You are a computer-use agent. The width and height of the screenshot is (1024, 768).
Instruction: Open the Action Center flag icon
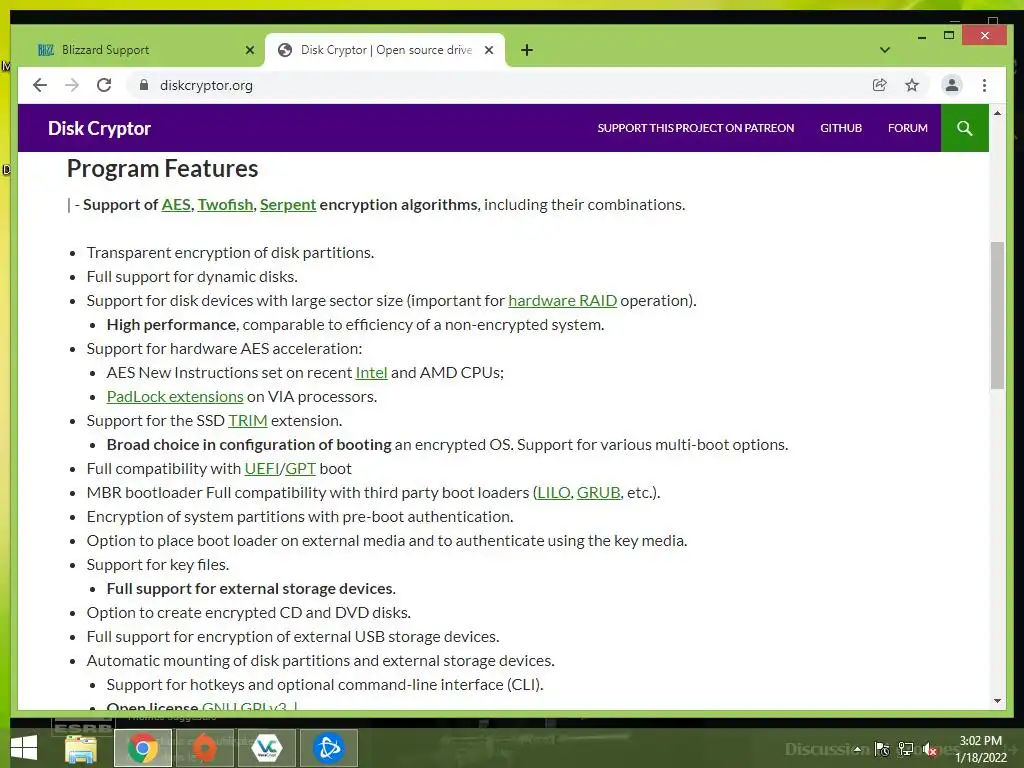click(x=882, y=749)
